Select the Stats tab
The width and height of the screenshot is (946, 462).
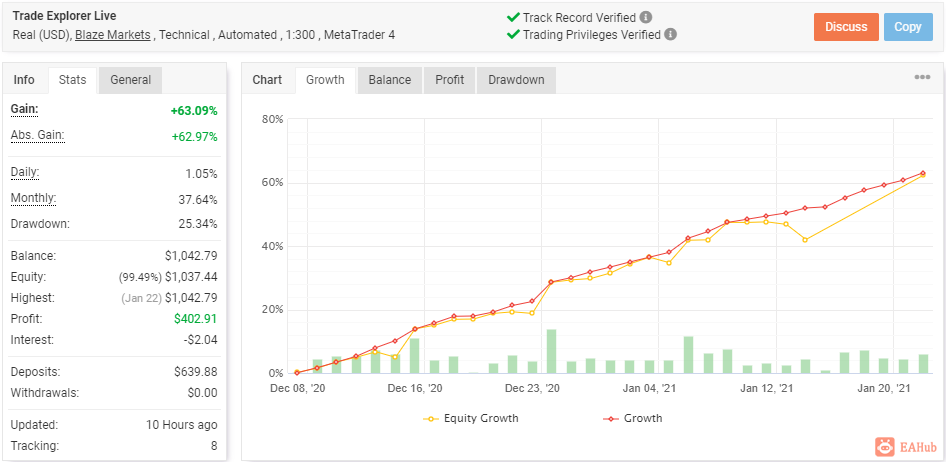[72, 80]
